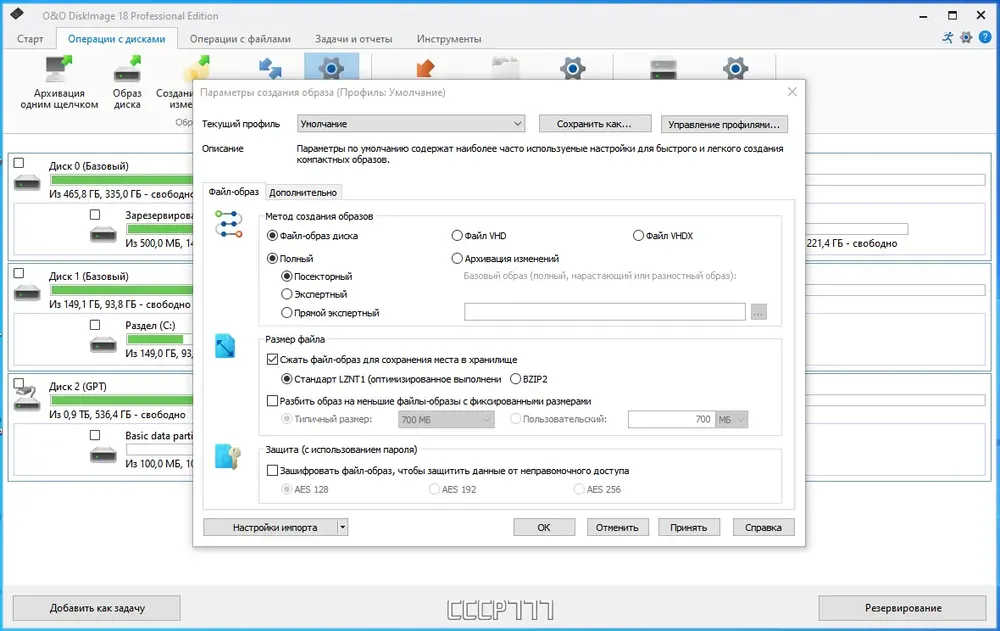Click the custom size 700 input field
This screenshot has height=631, width=1000.
pos(672,419)
